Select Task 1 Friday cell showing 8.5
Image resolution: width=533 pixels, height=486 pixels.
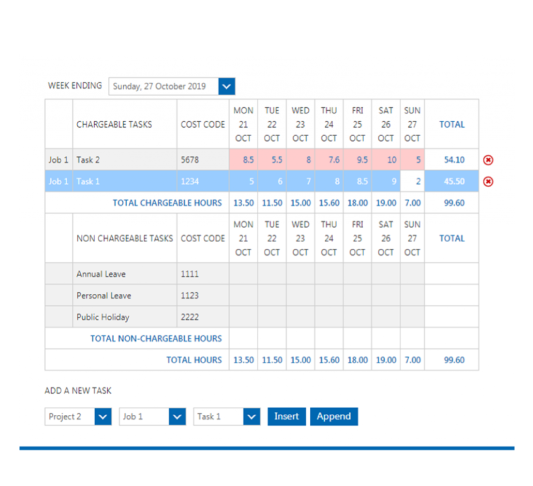coord(357,181)
